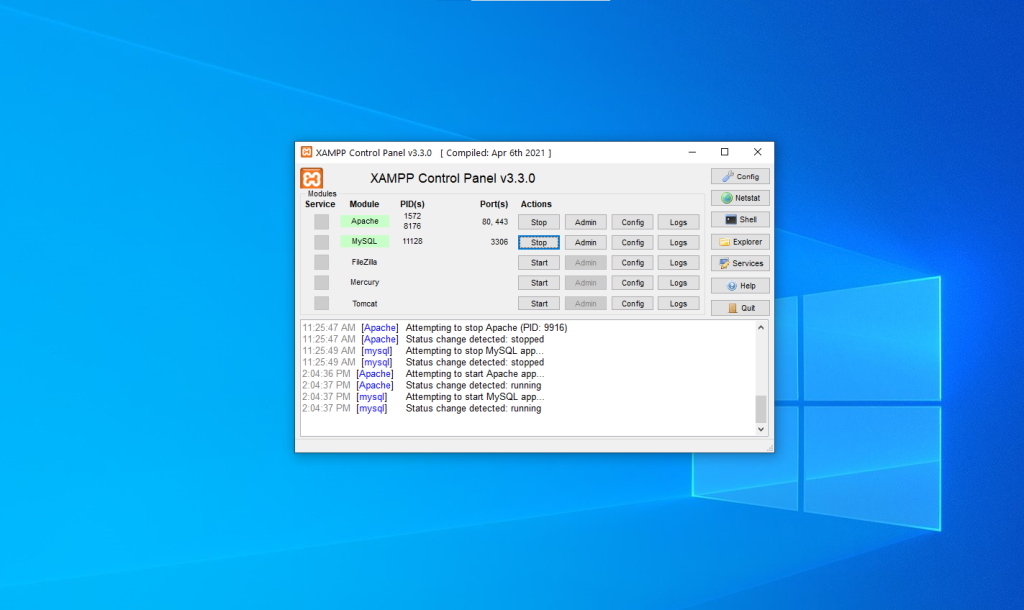Viewport: 1024px width, 610px height.
Task: Maximize the XAMPP Control Panel window
Action: [724, 152]
